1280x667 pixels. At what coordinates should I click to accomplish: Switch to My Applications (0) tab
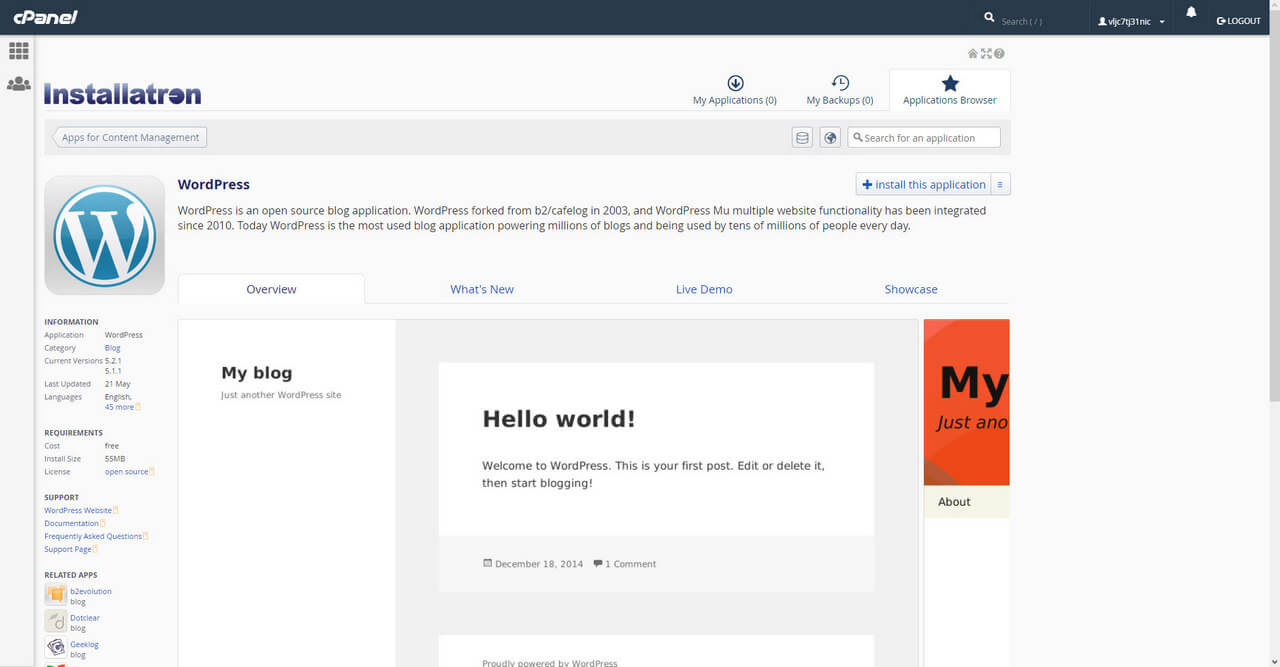(735, 90)
